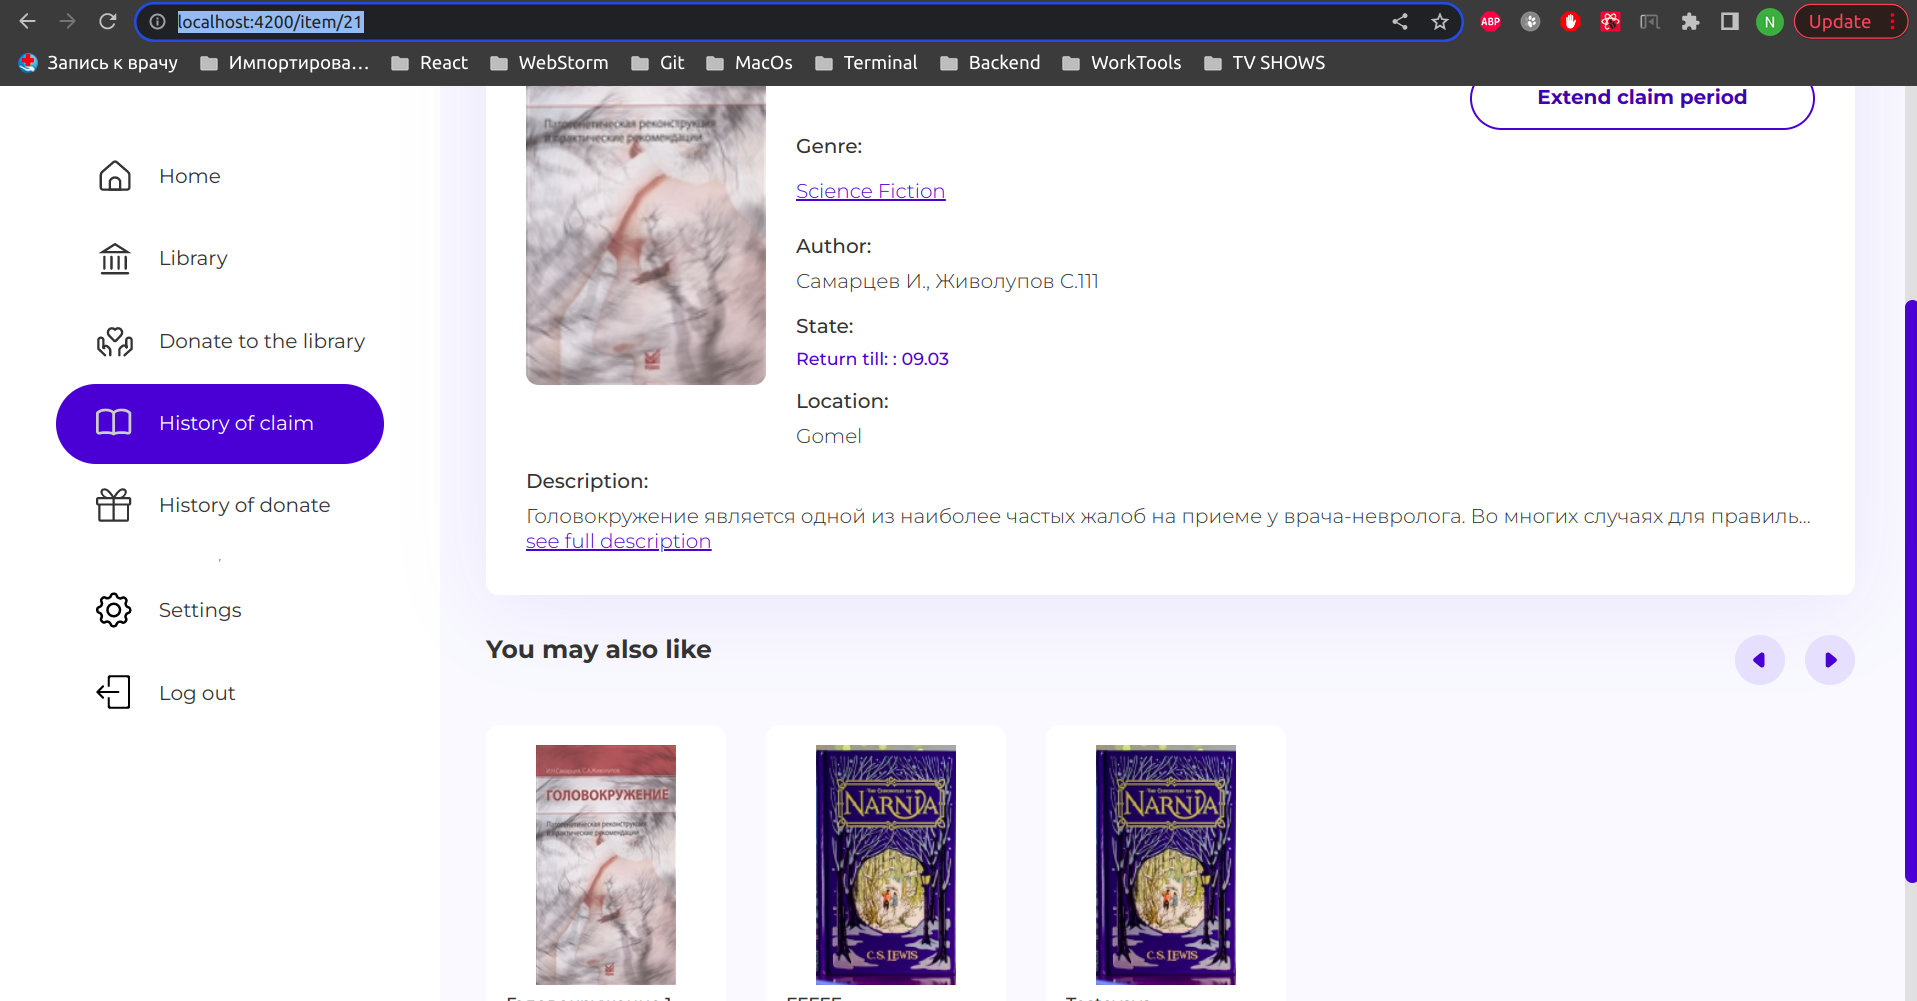Open the React bookmarks folder

(429, 62)
